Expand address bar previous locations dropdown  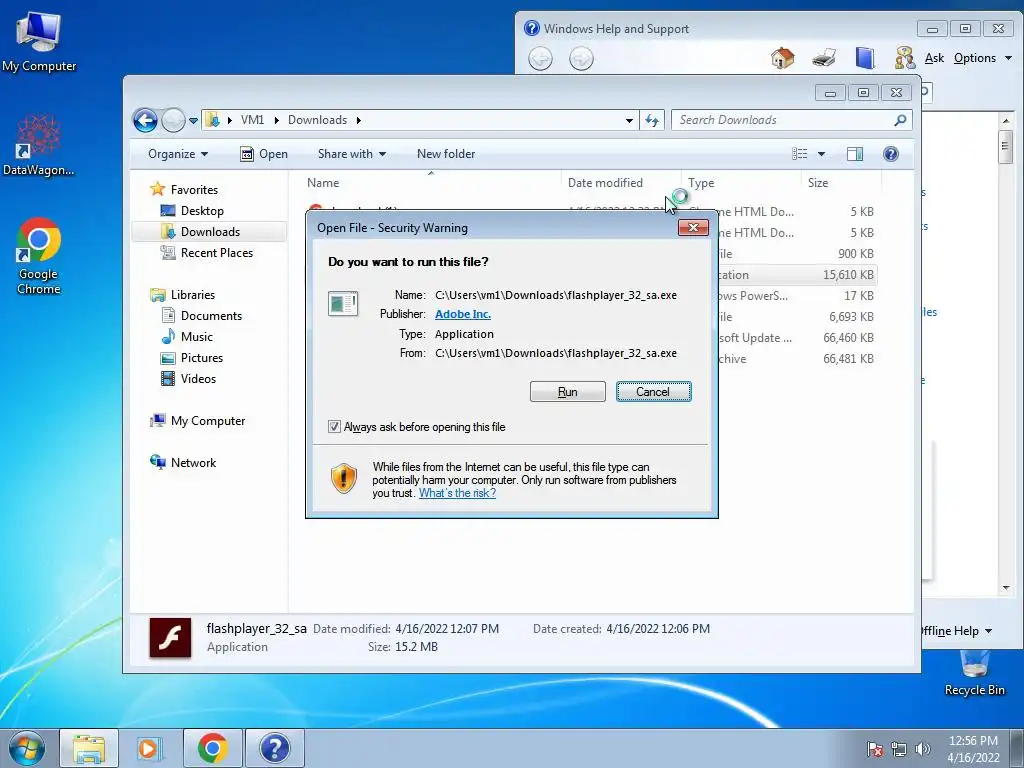(x=629, y=121)
